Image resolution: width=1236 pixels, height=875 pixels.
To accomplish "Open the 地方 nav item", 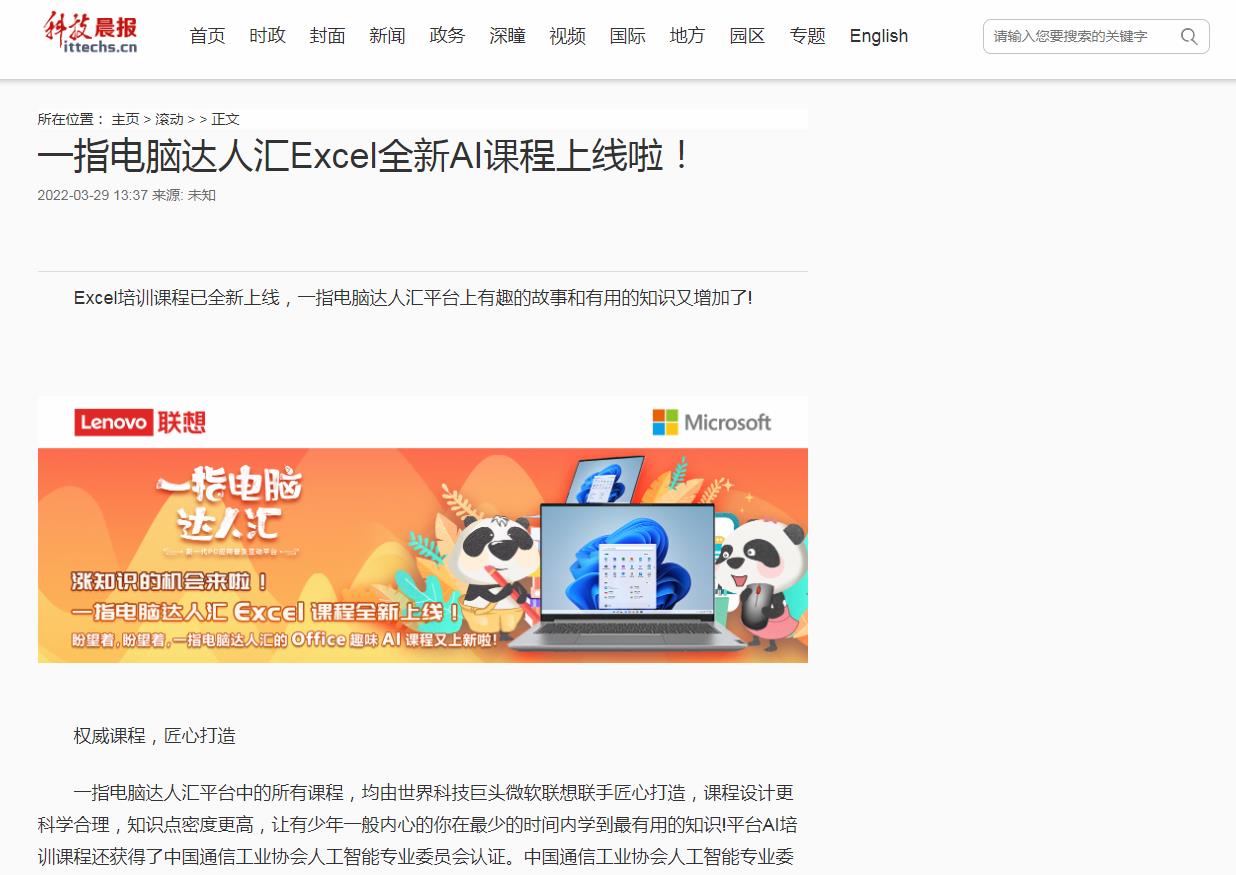I will (x=688, y=36).
